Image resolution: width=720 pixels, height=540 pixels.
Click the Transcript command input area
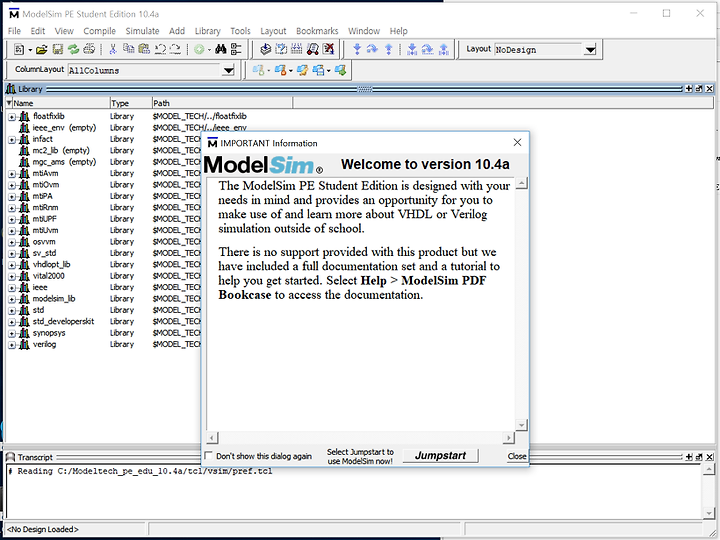354,491
